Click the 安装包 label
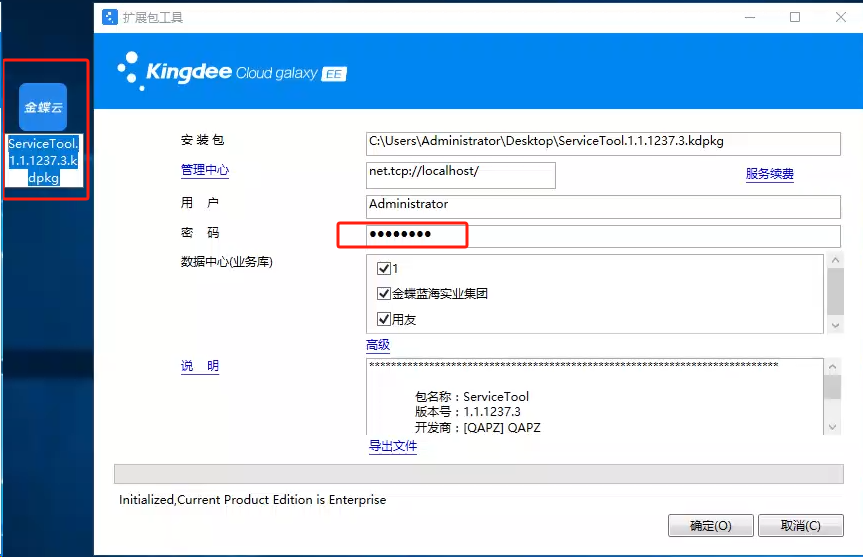 point(202,140)
